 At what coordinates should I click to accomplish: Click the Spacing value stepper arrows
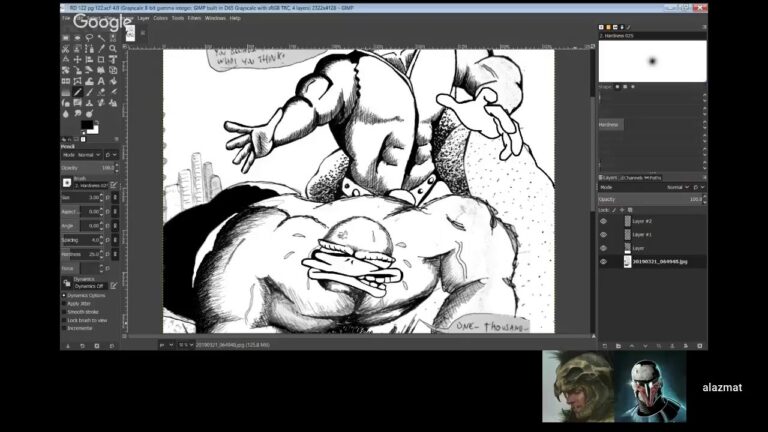(101, 240)
